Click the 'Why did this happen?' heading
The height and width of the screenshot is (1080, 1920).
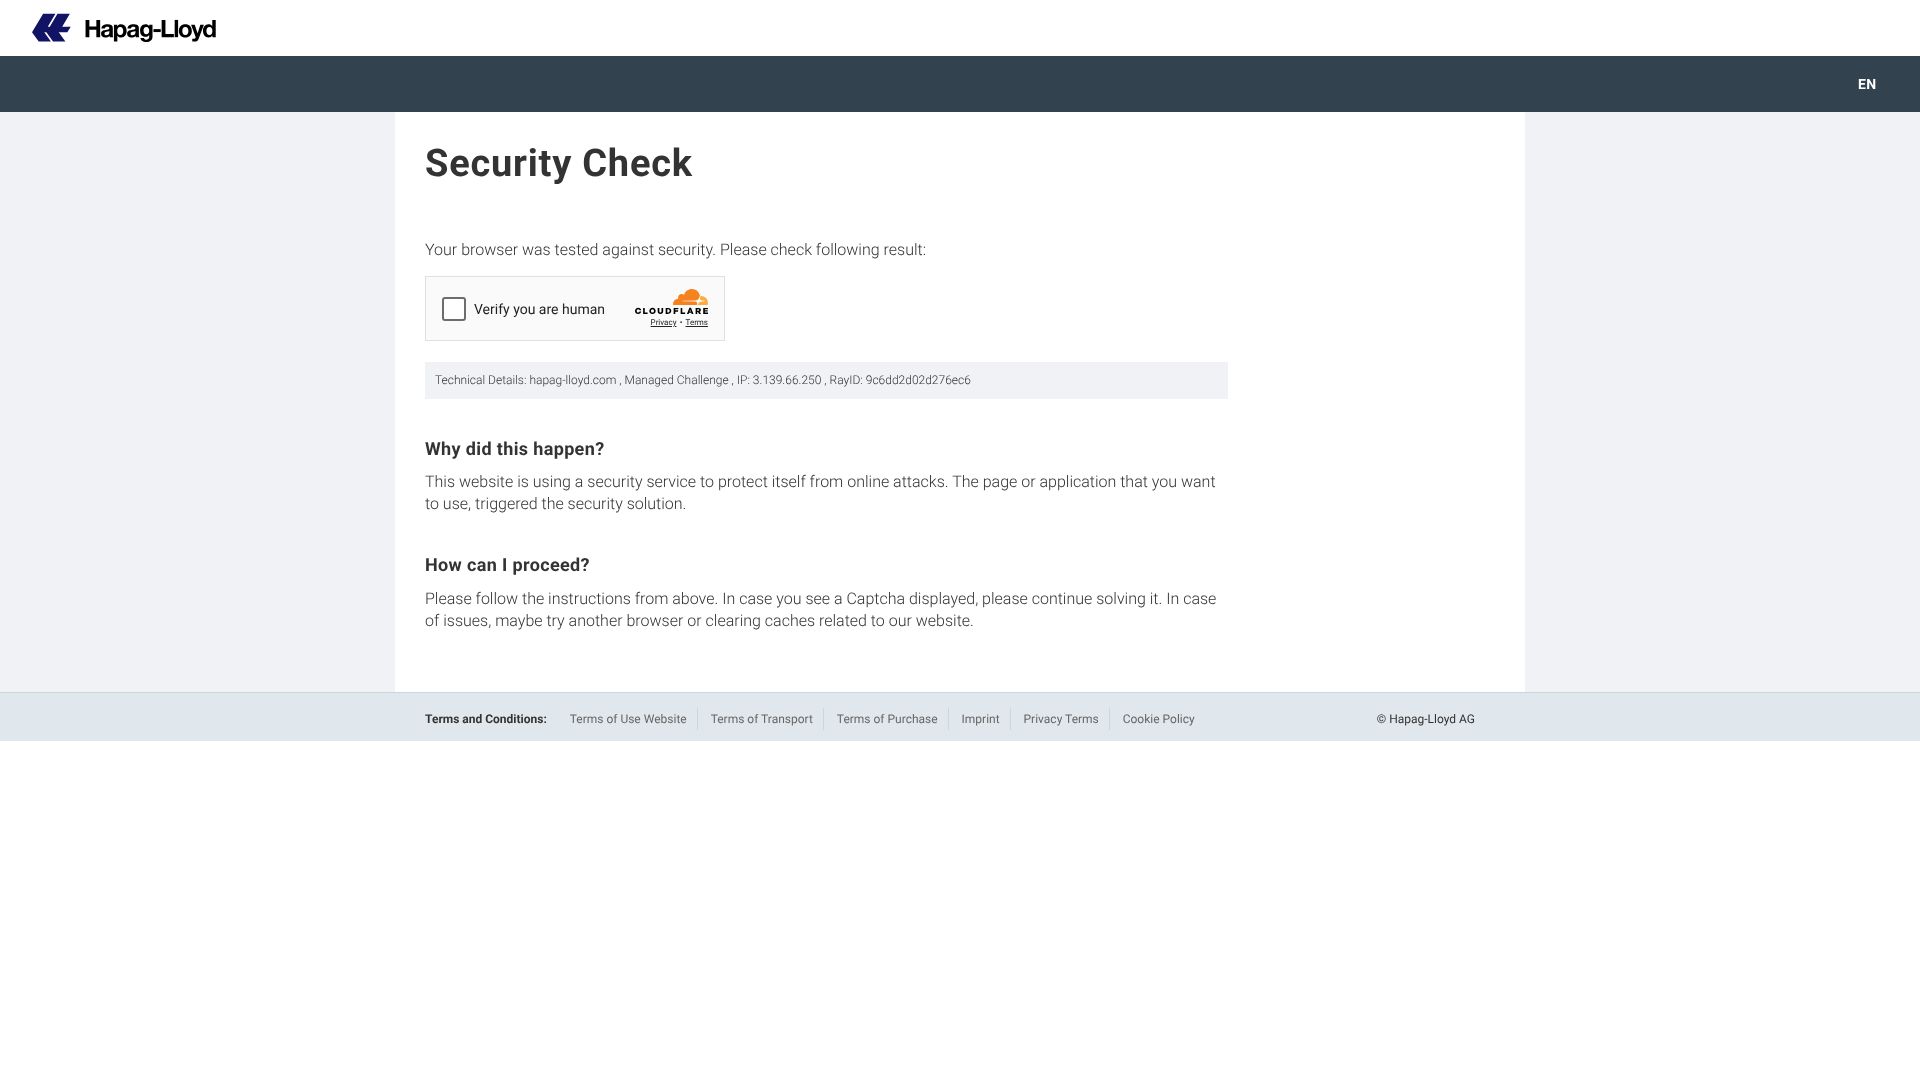pyautogui.click(x=514, y=449)
